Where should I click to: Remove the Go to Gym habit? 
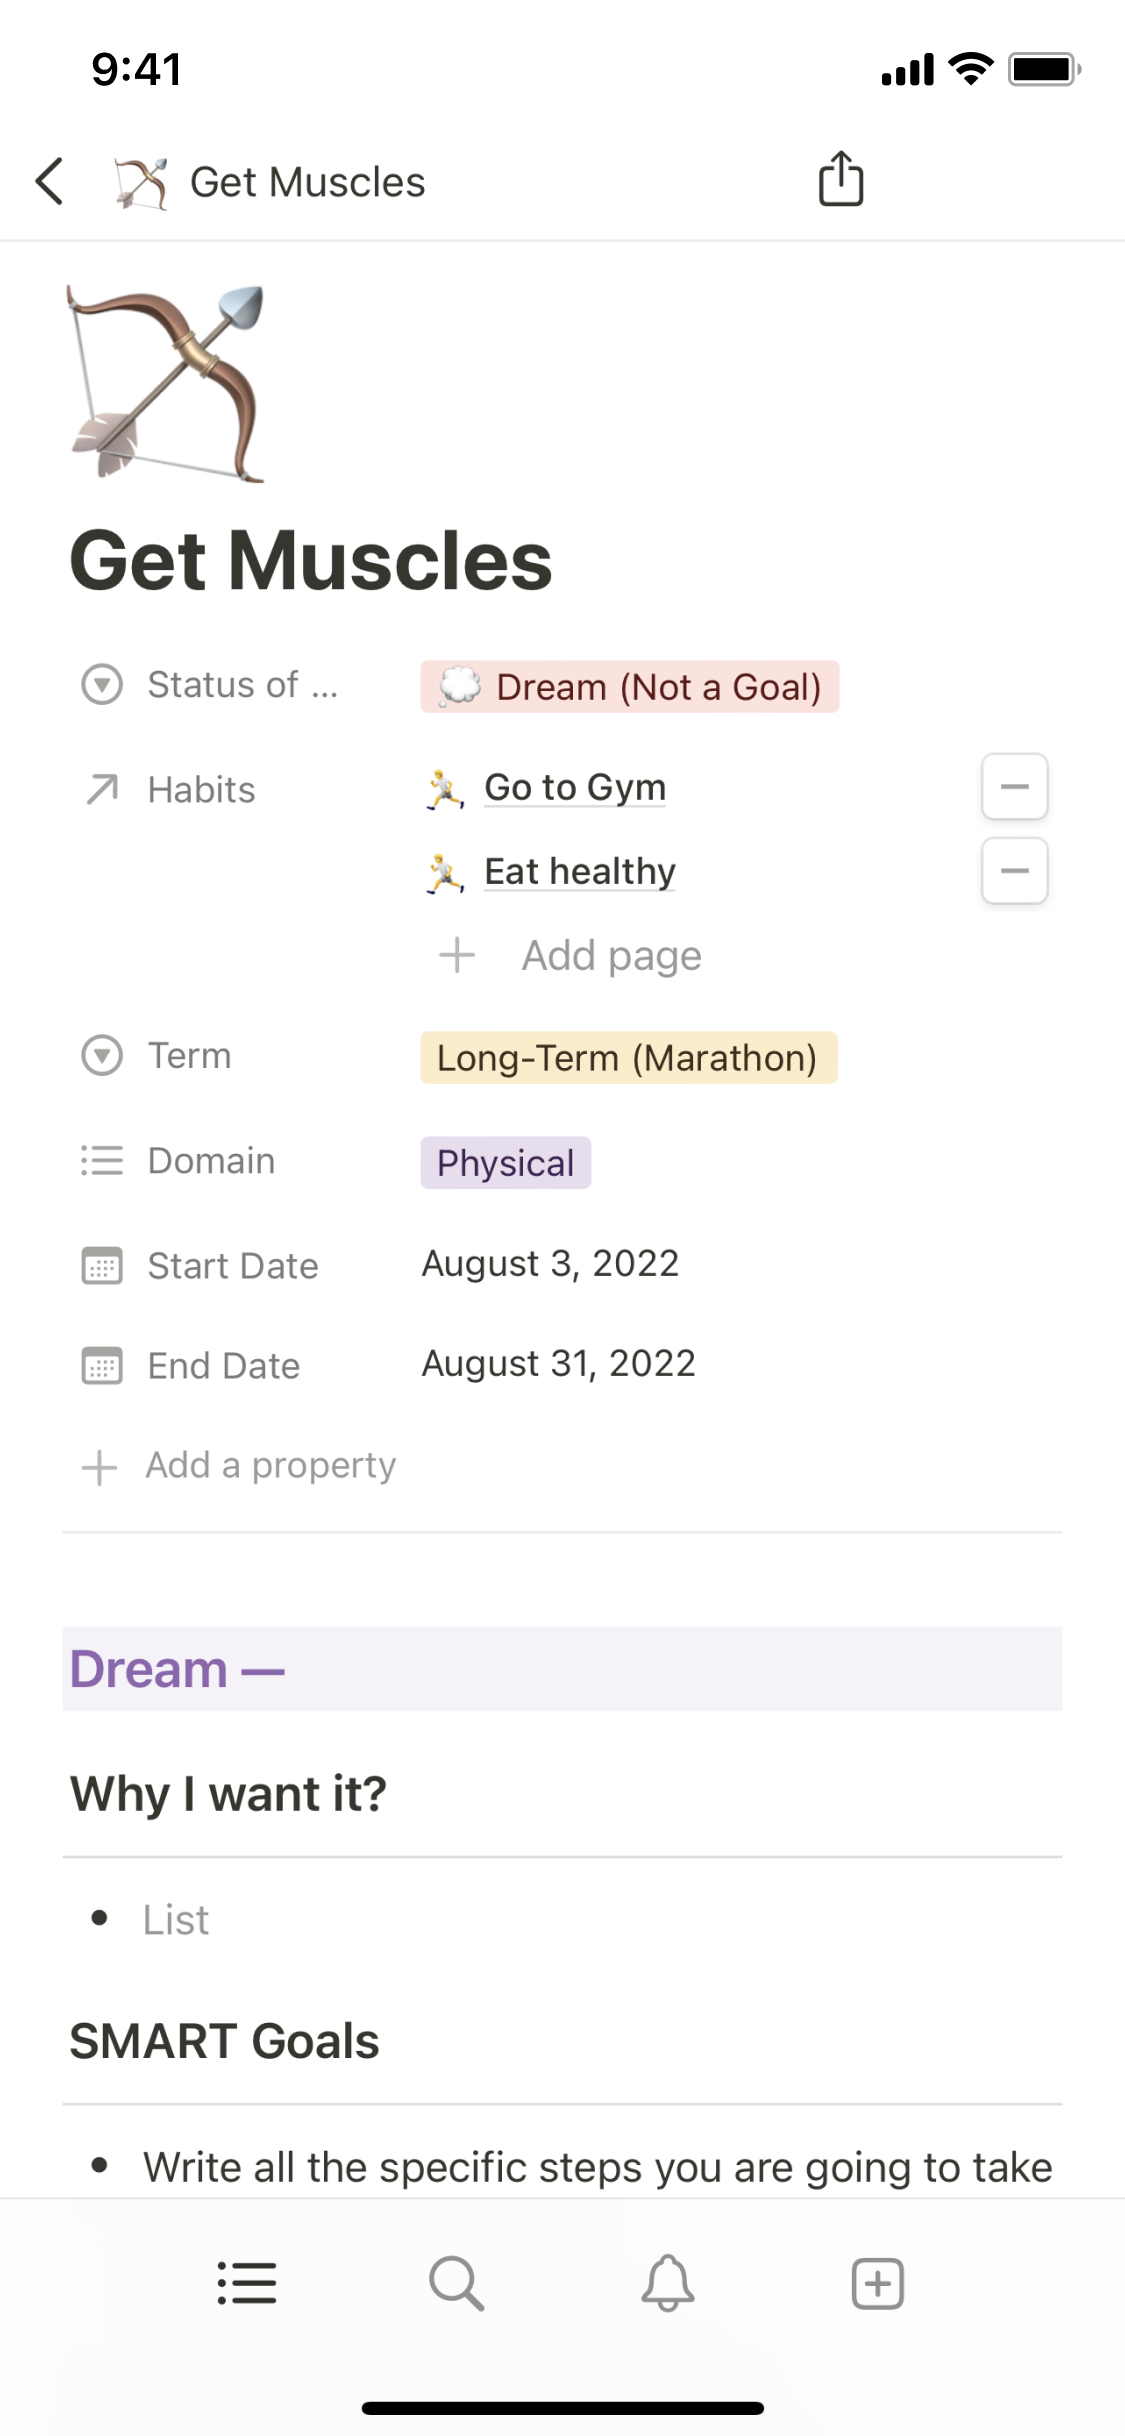click(x=1014, y=787)
